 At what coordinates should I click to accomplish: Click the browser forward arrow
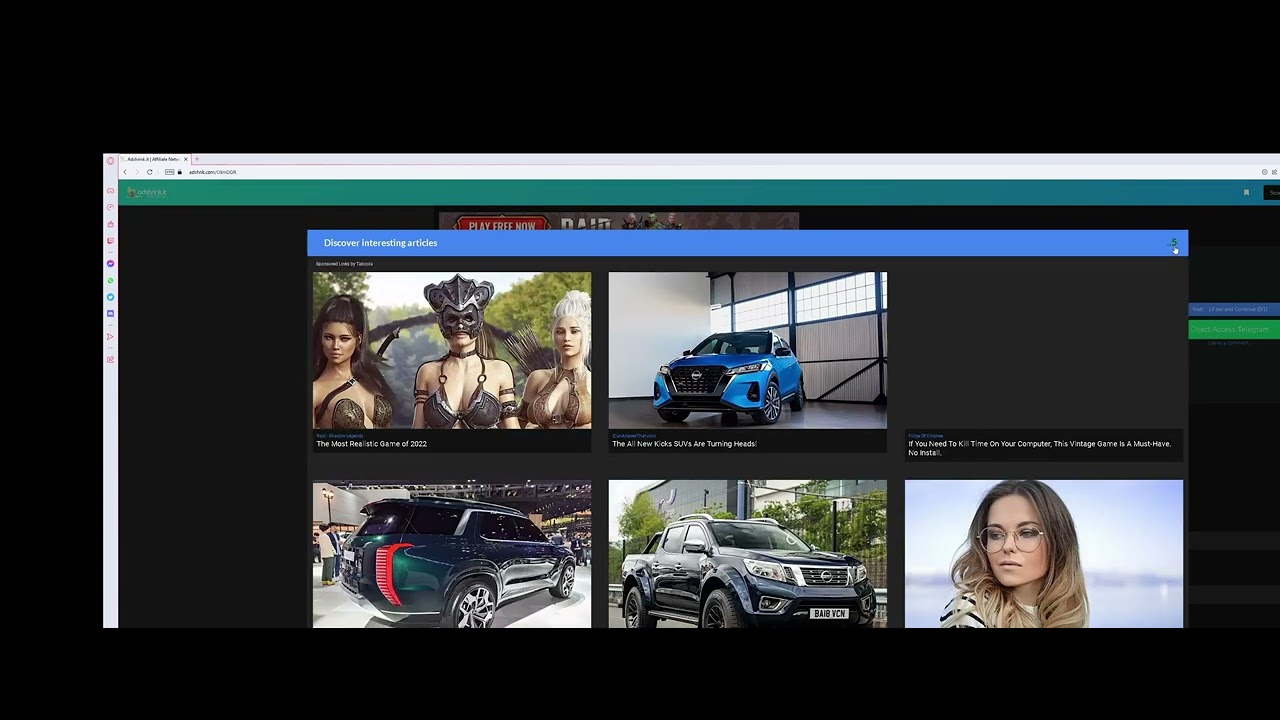(137, 172)
